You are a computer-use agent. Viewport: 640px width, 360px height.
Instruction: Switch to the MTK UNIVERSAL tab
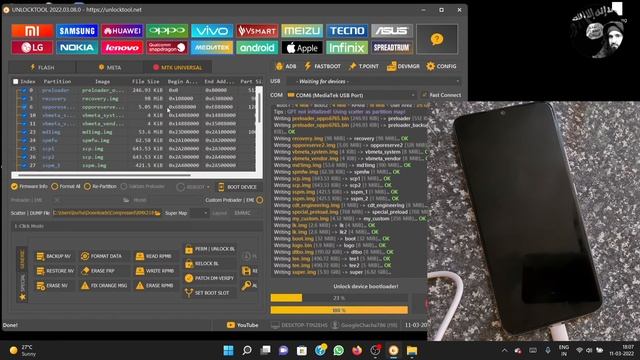tap(178, 67)
